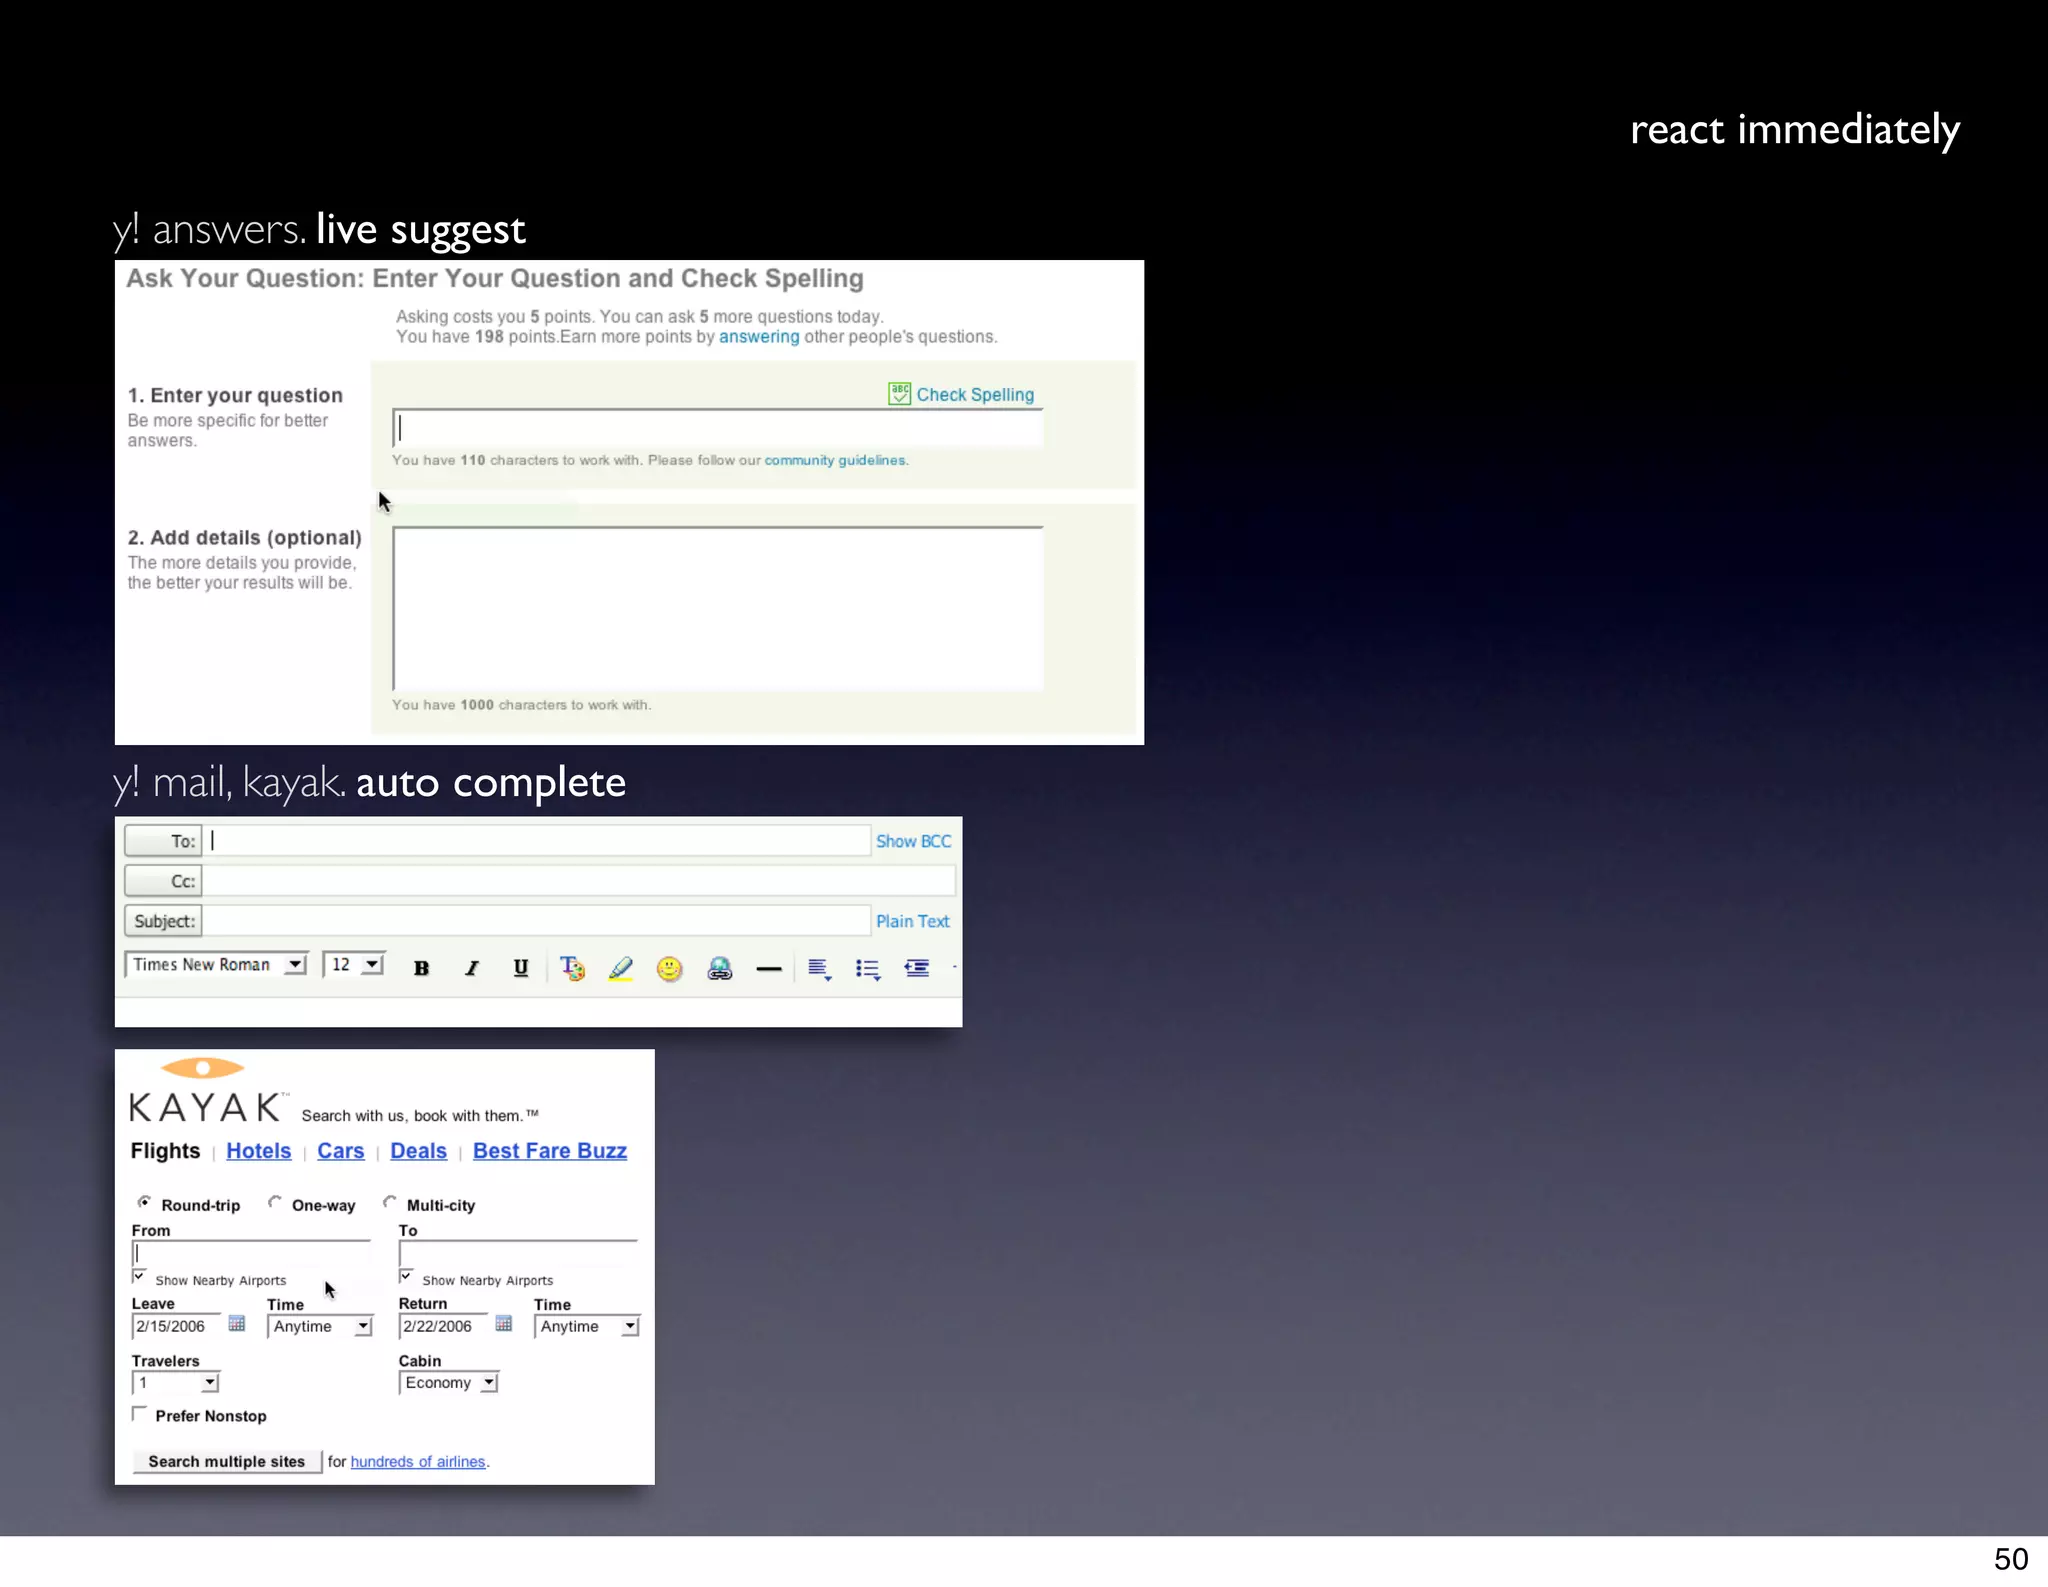Click the To: address button

coord(163,841)
